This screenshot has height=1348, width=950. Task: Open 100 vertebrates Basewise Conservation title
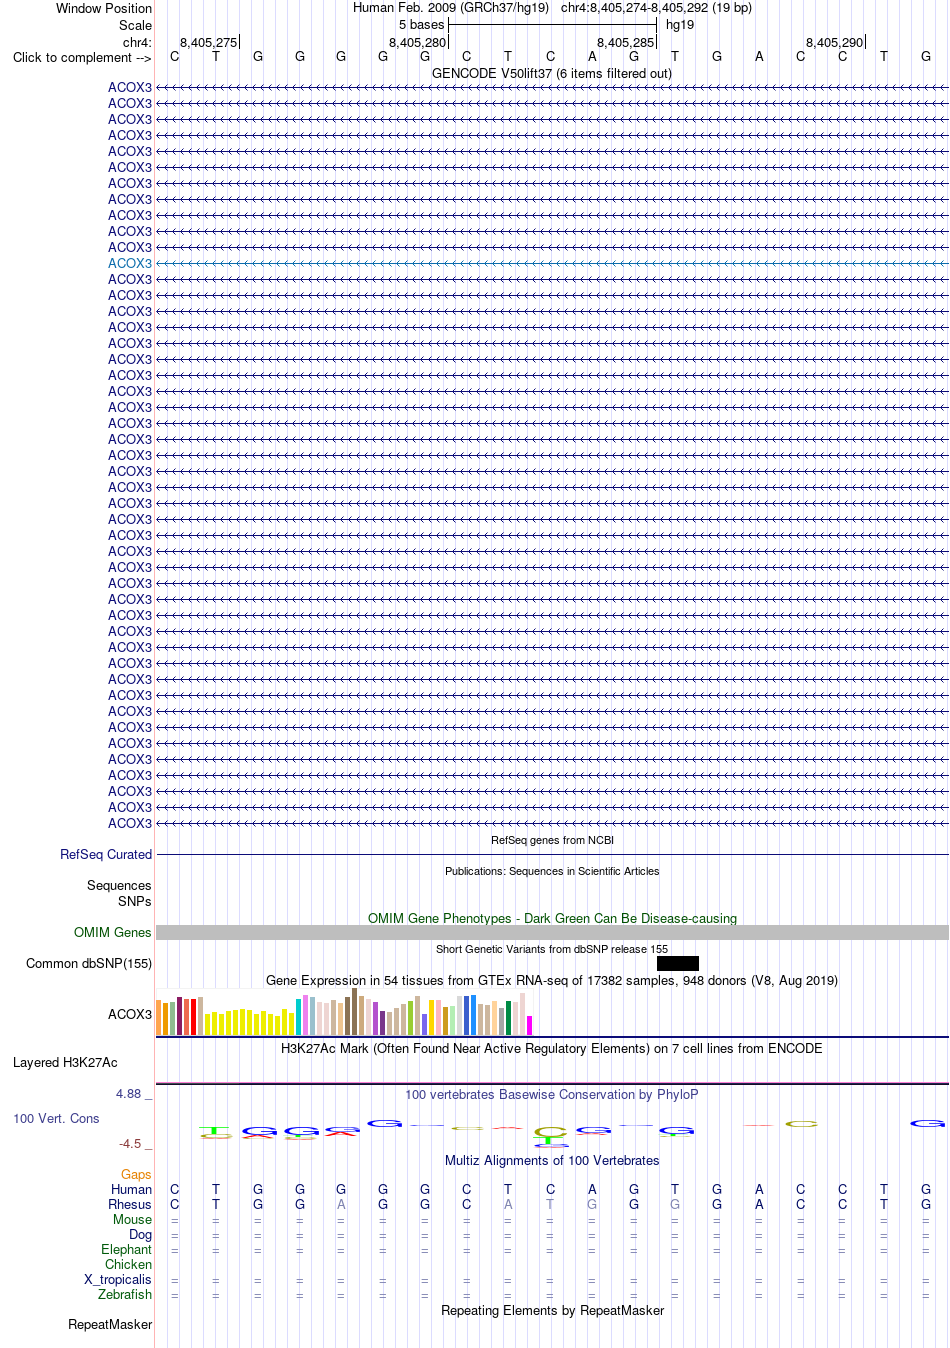click(552, 1094)
